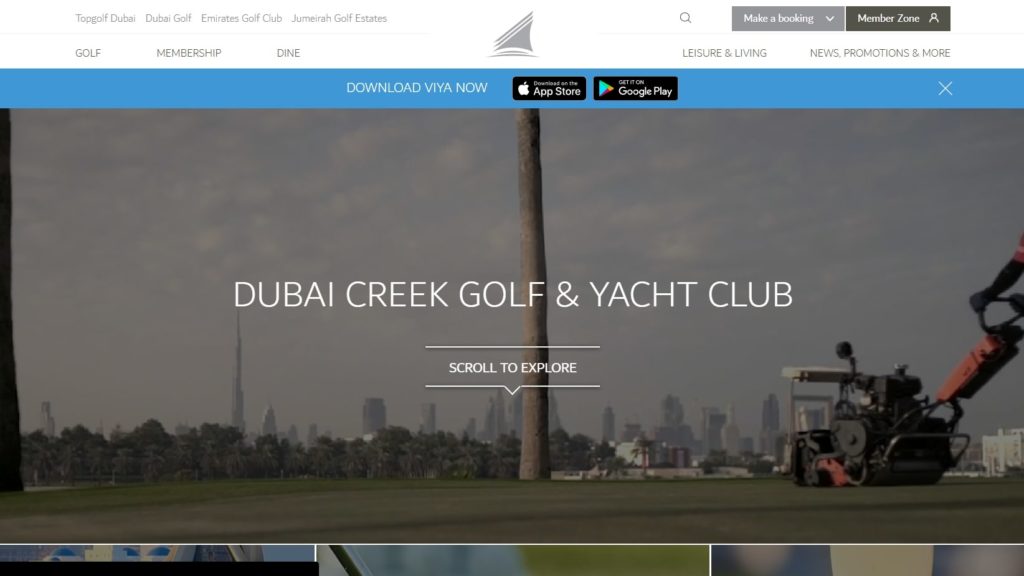
Task: Click the sailboat club logo
Action: tap(513, 35)
